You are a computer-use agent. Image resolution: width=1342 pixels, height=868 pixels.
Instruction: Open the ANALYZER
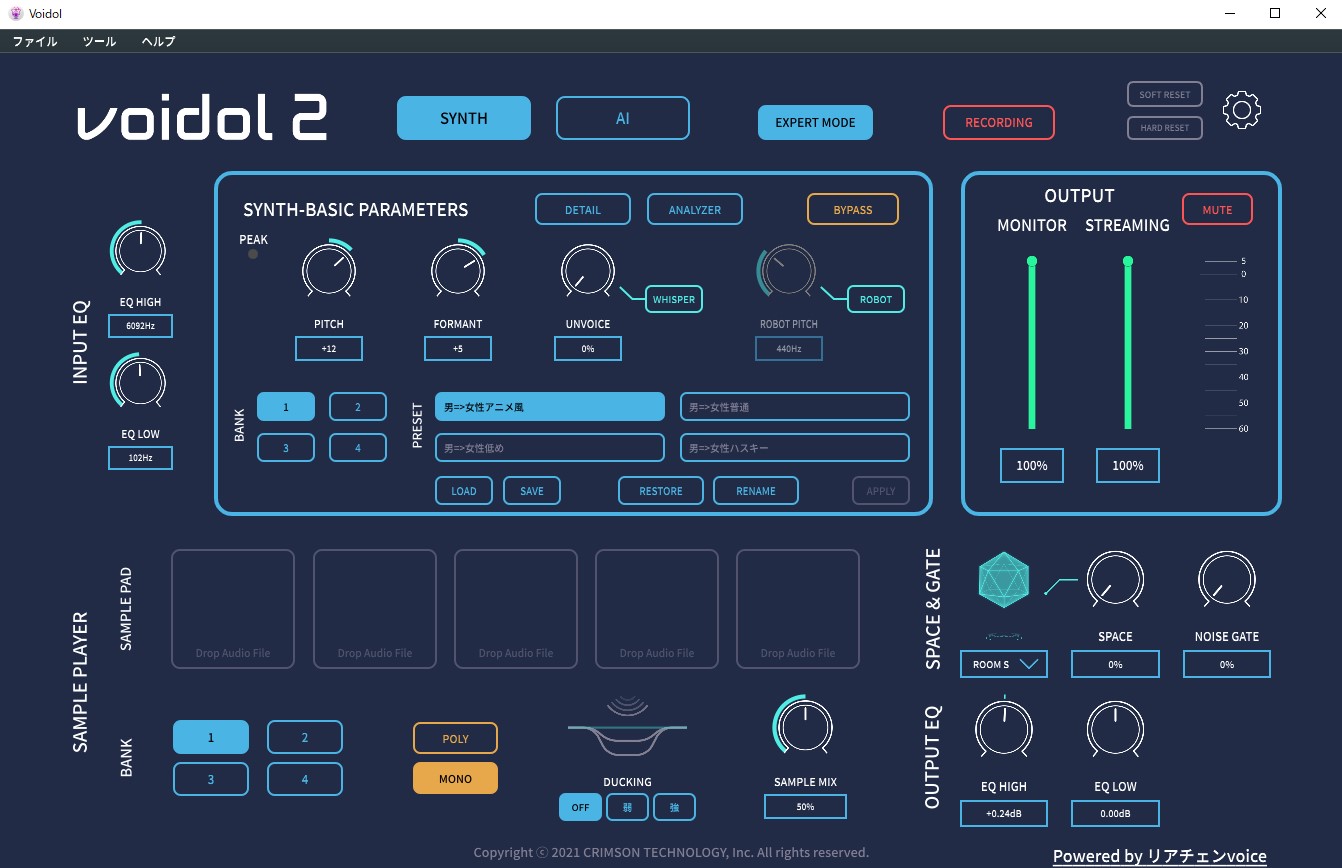pos(695,210)
